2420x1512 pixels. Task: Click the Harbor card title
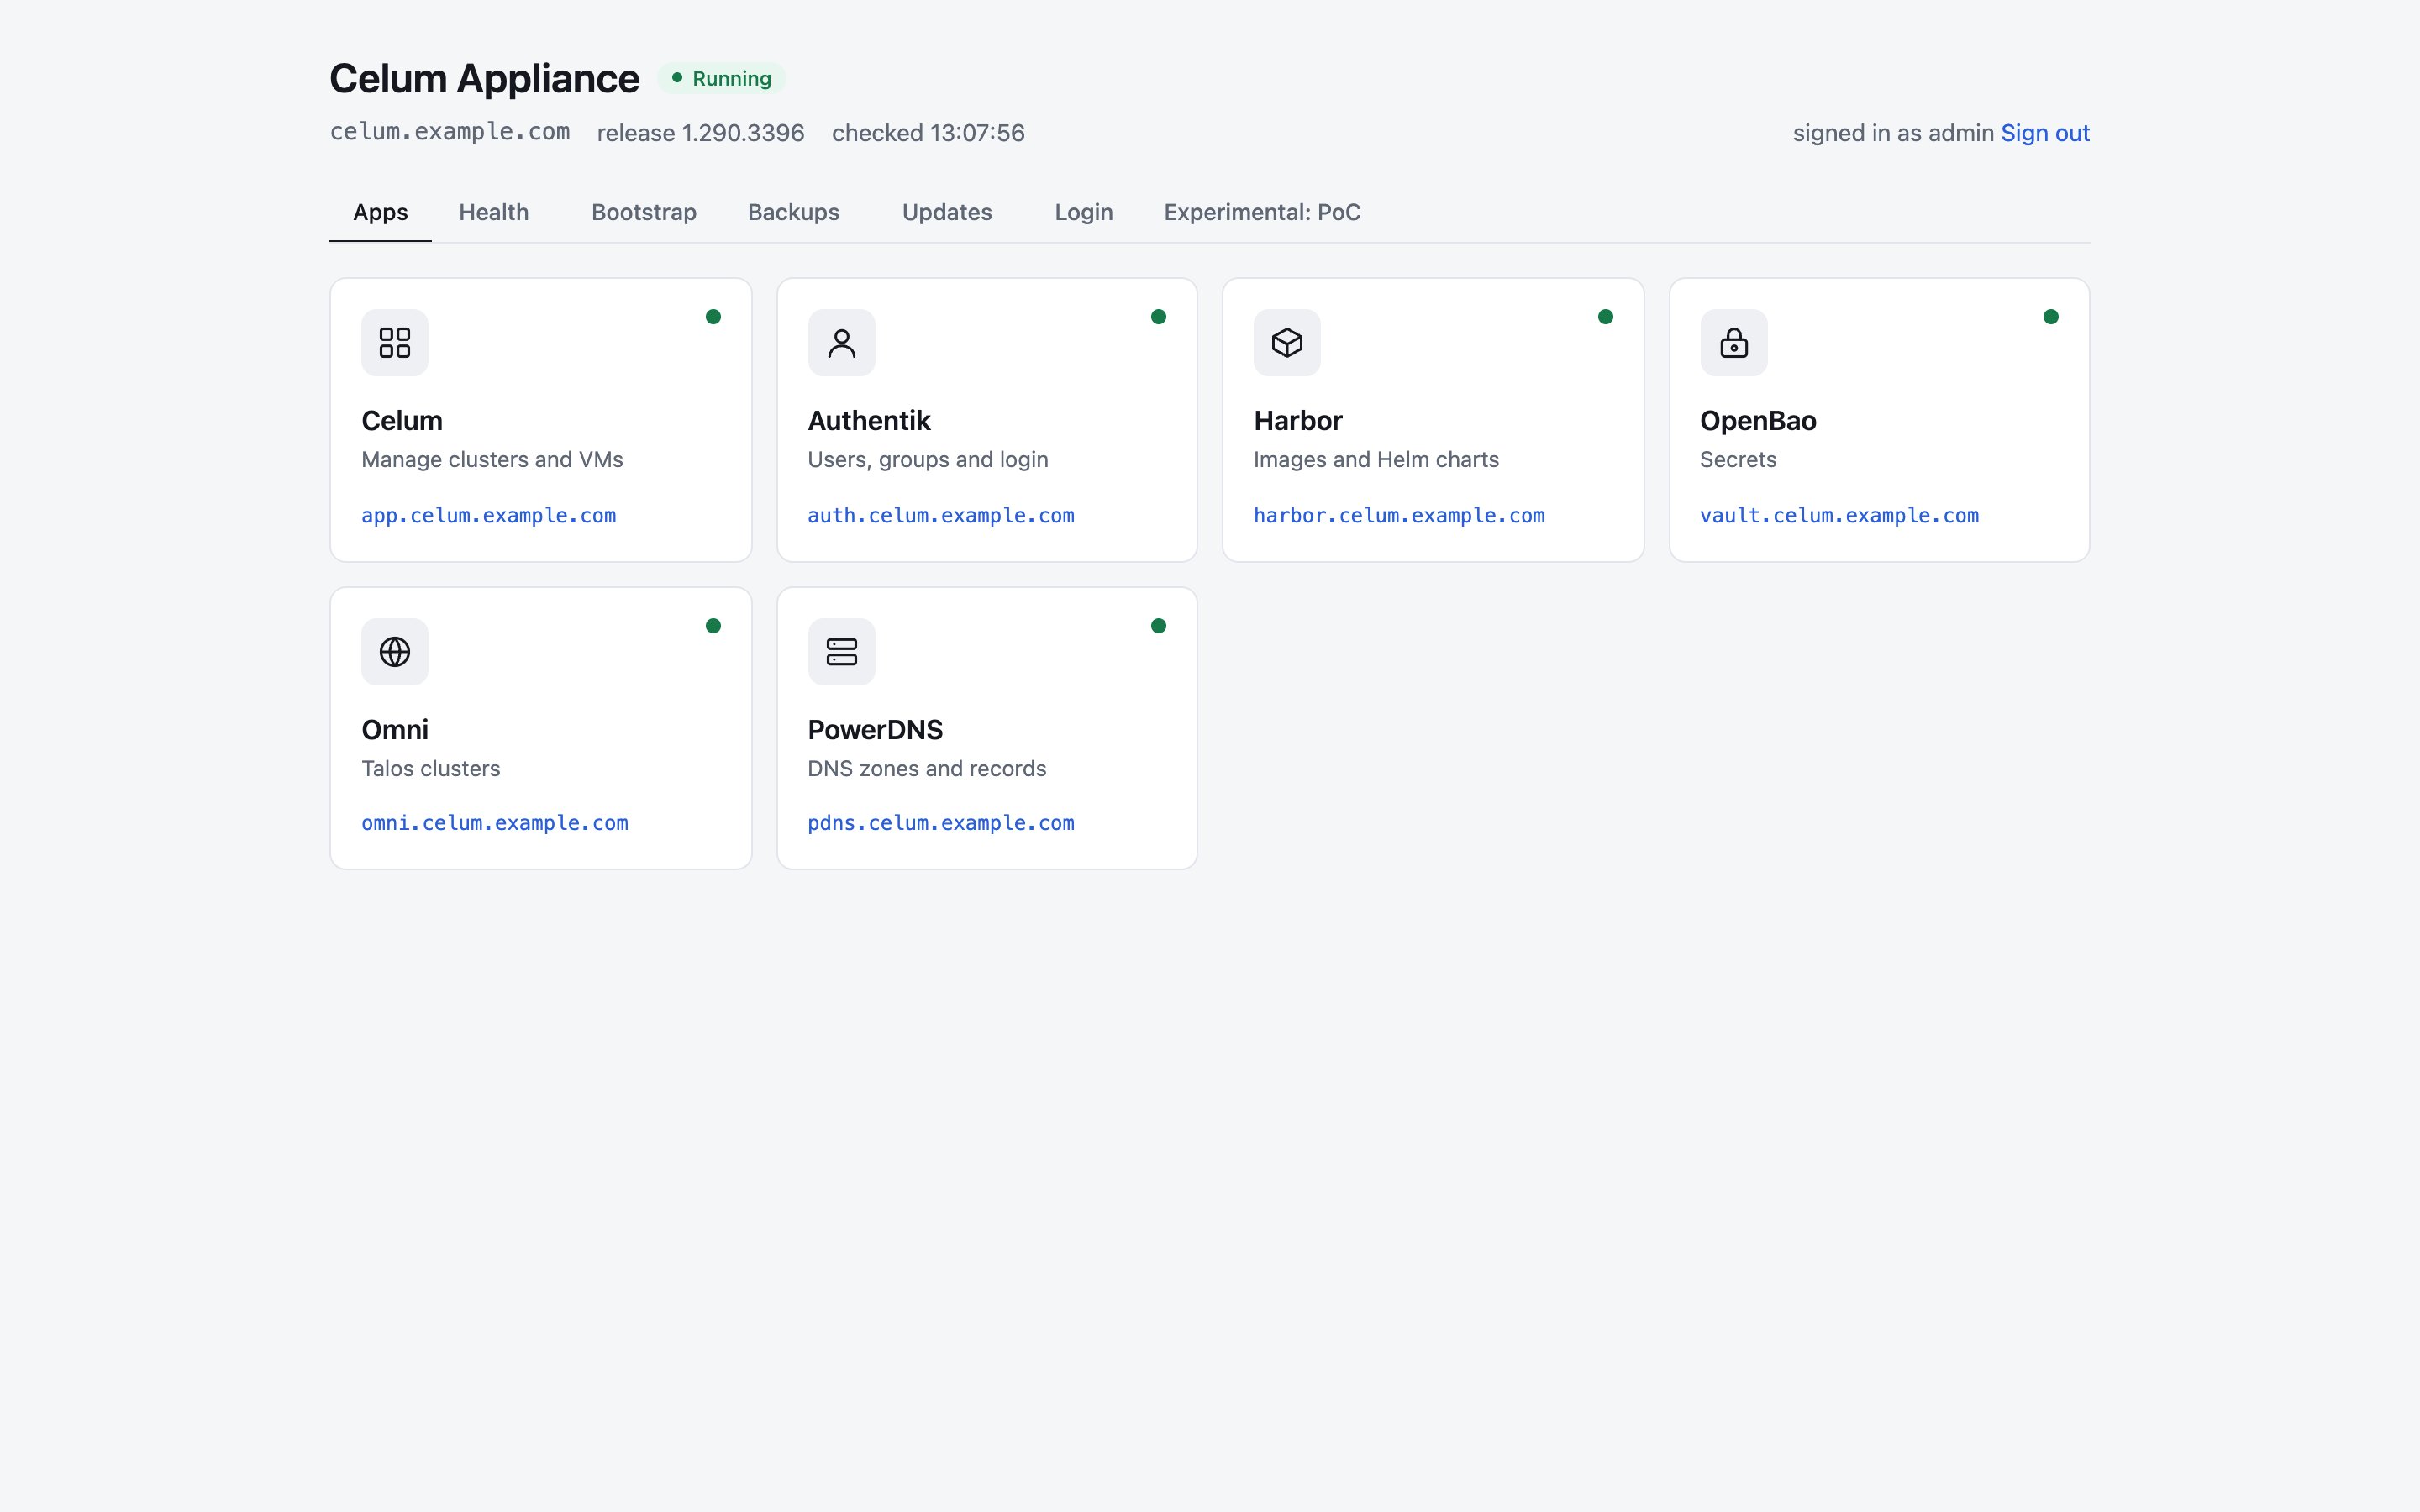click(x=1298, y=421)
